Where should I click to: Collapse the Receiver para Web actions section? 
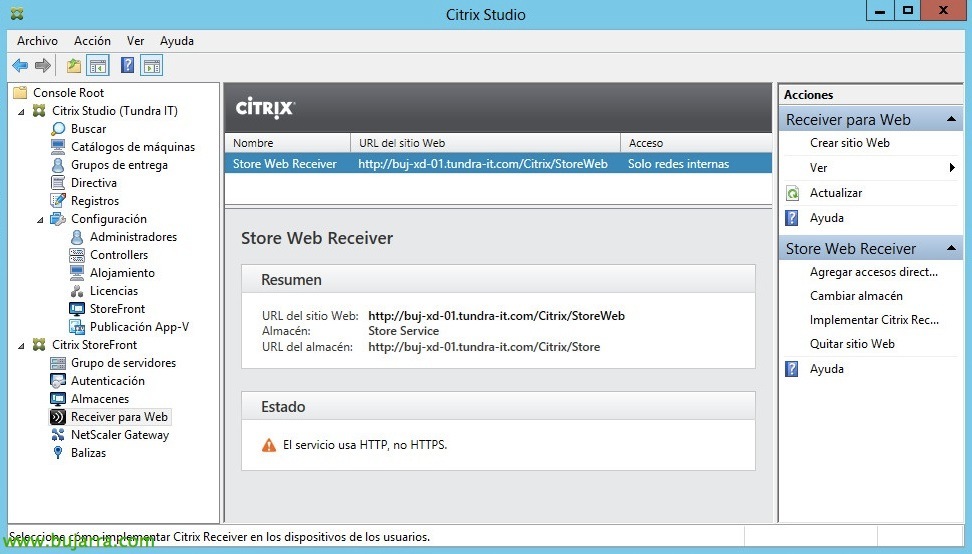(951, 119)
